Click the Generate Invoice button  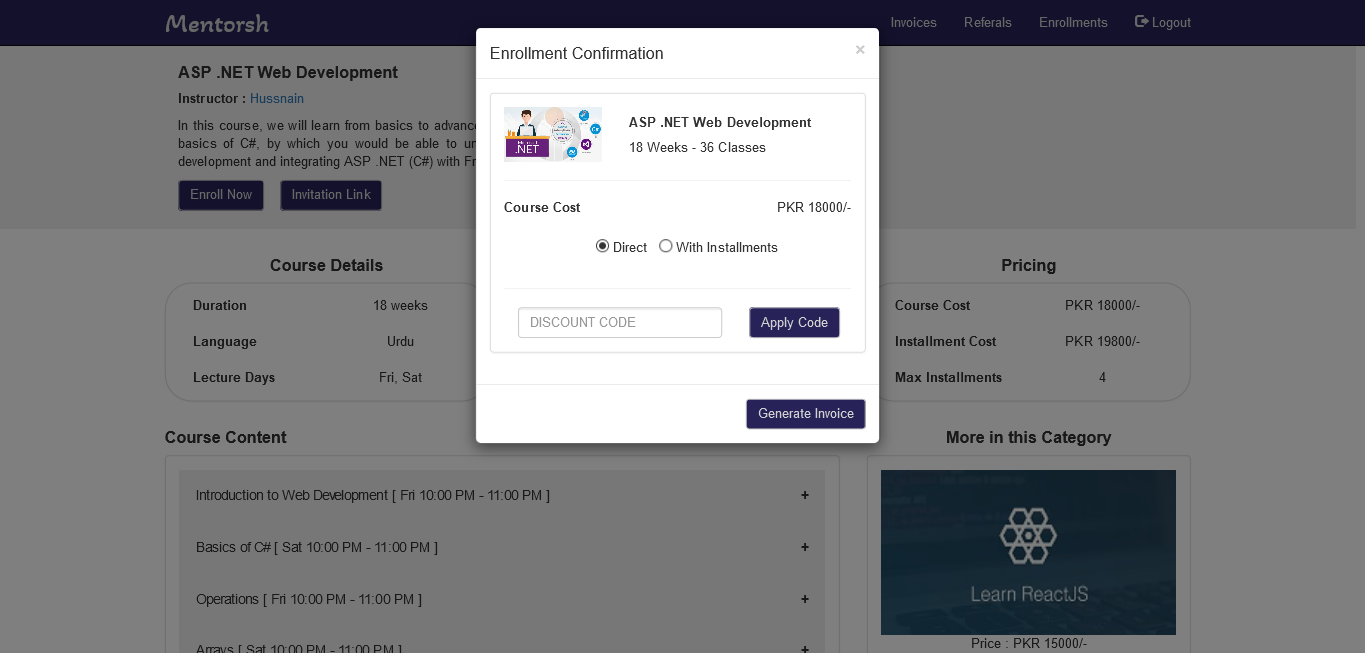(x=805, y=414)
